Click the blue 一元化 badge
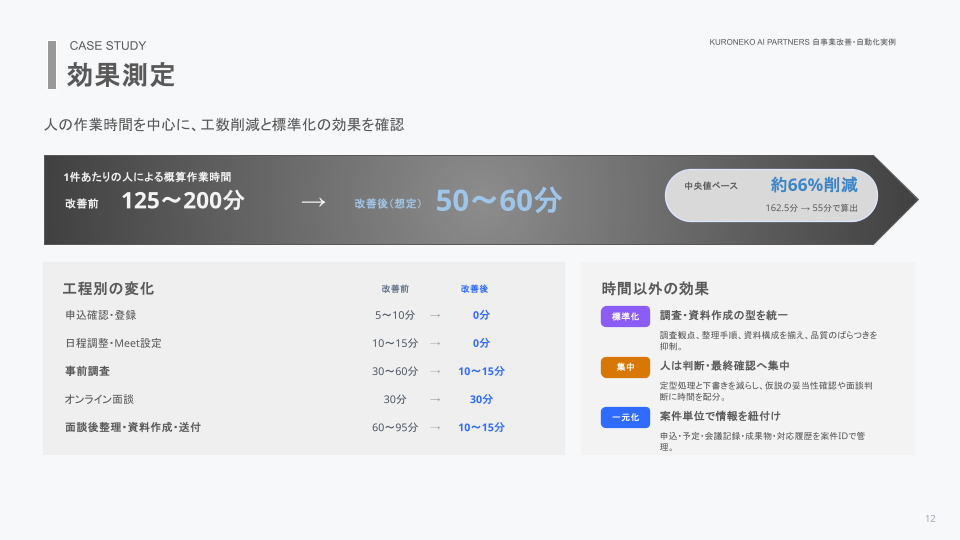Image resolution: width=960 pixels, height=540 pixels. 625,418
